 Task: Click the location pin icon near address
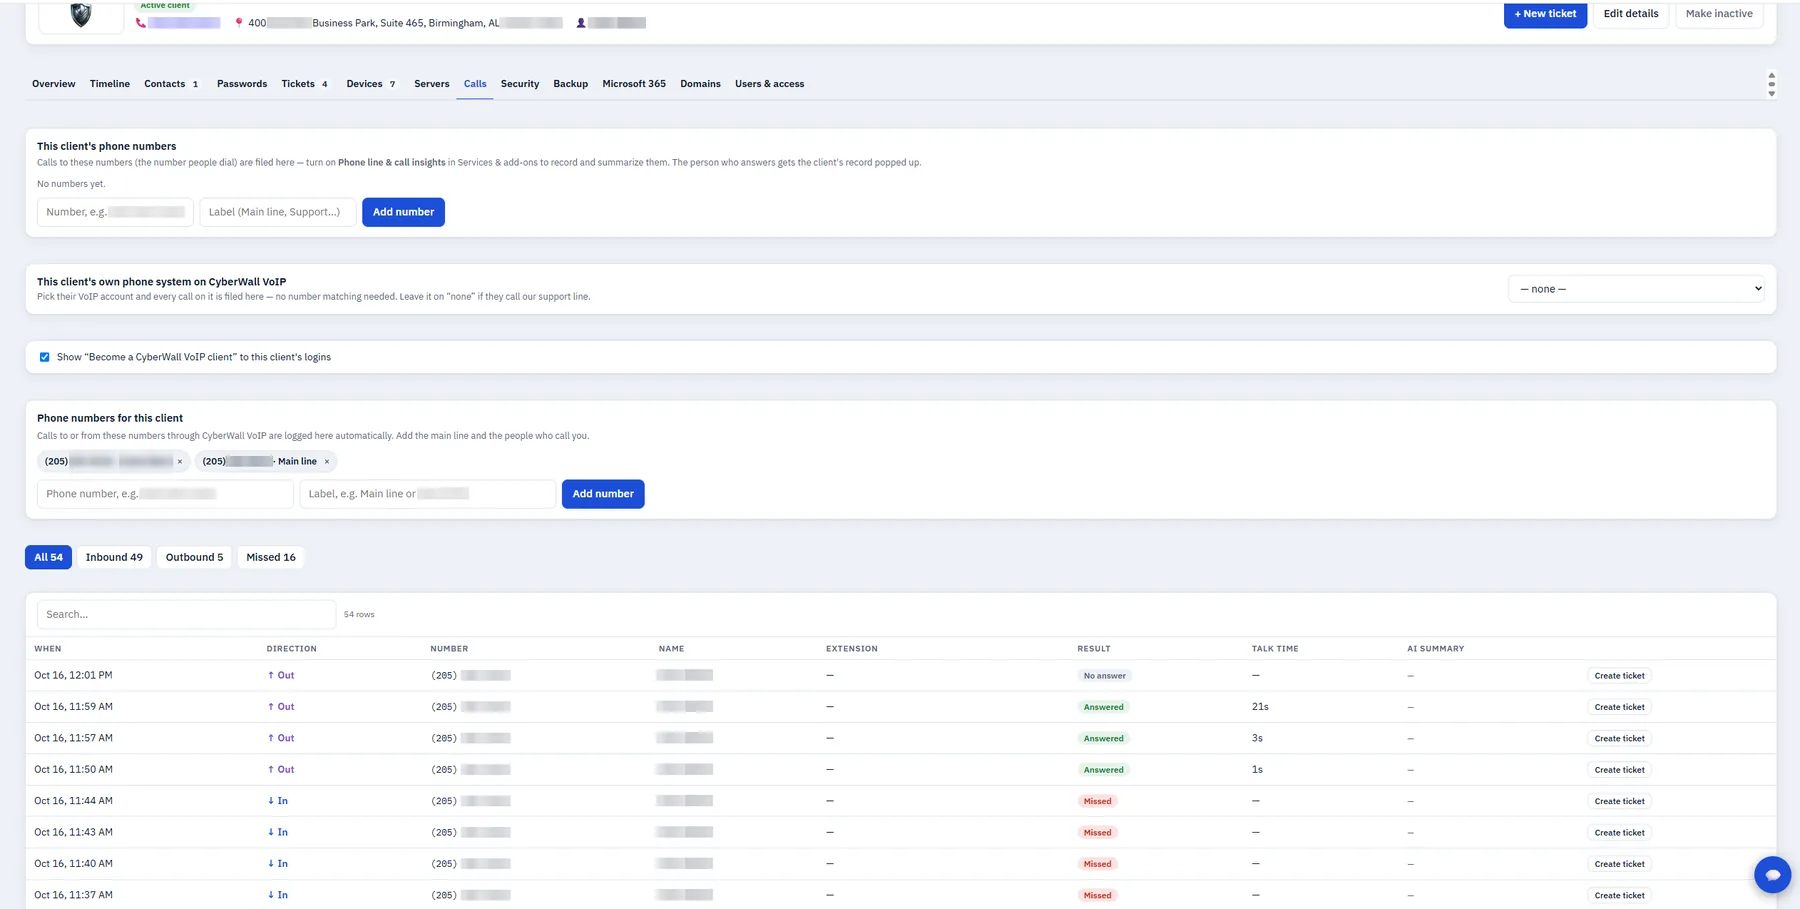tap(239, 22)
